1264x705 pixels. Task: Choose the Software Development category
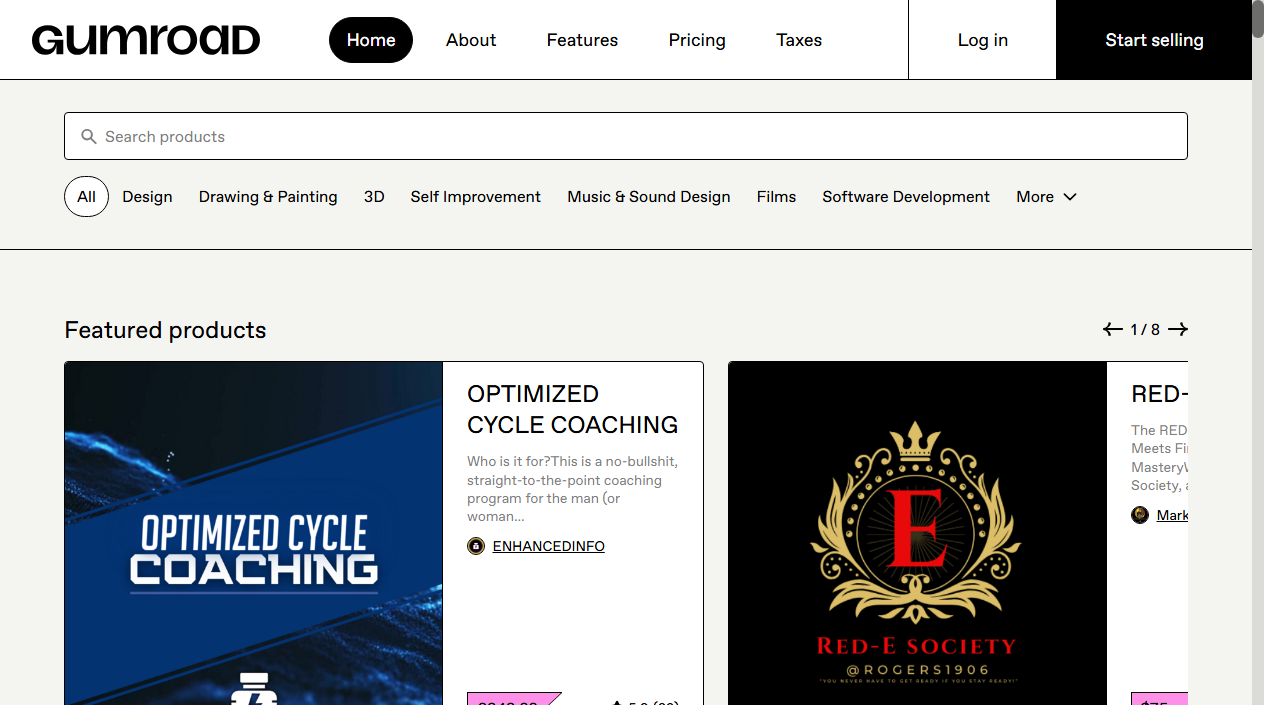click(906, 197)
